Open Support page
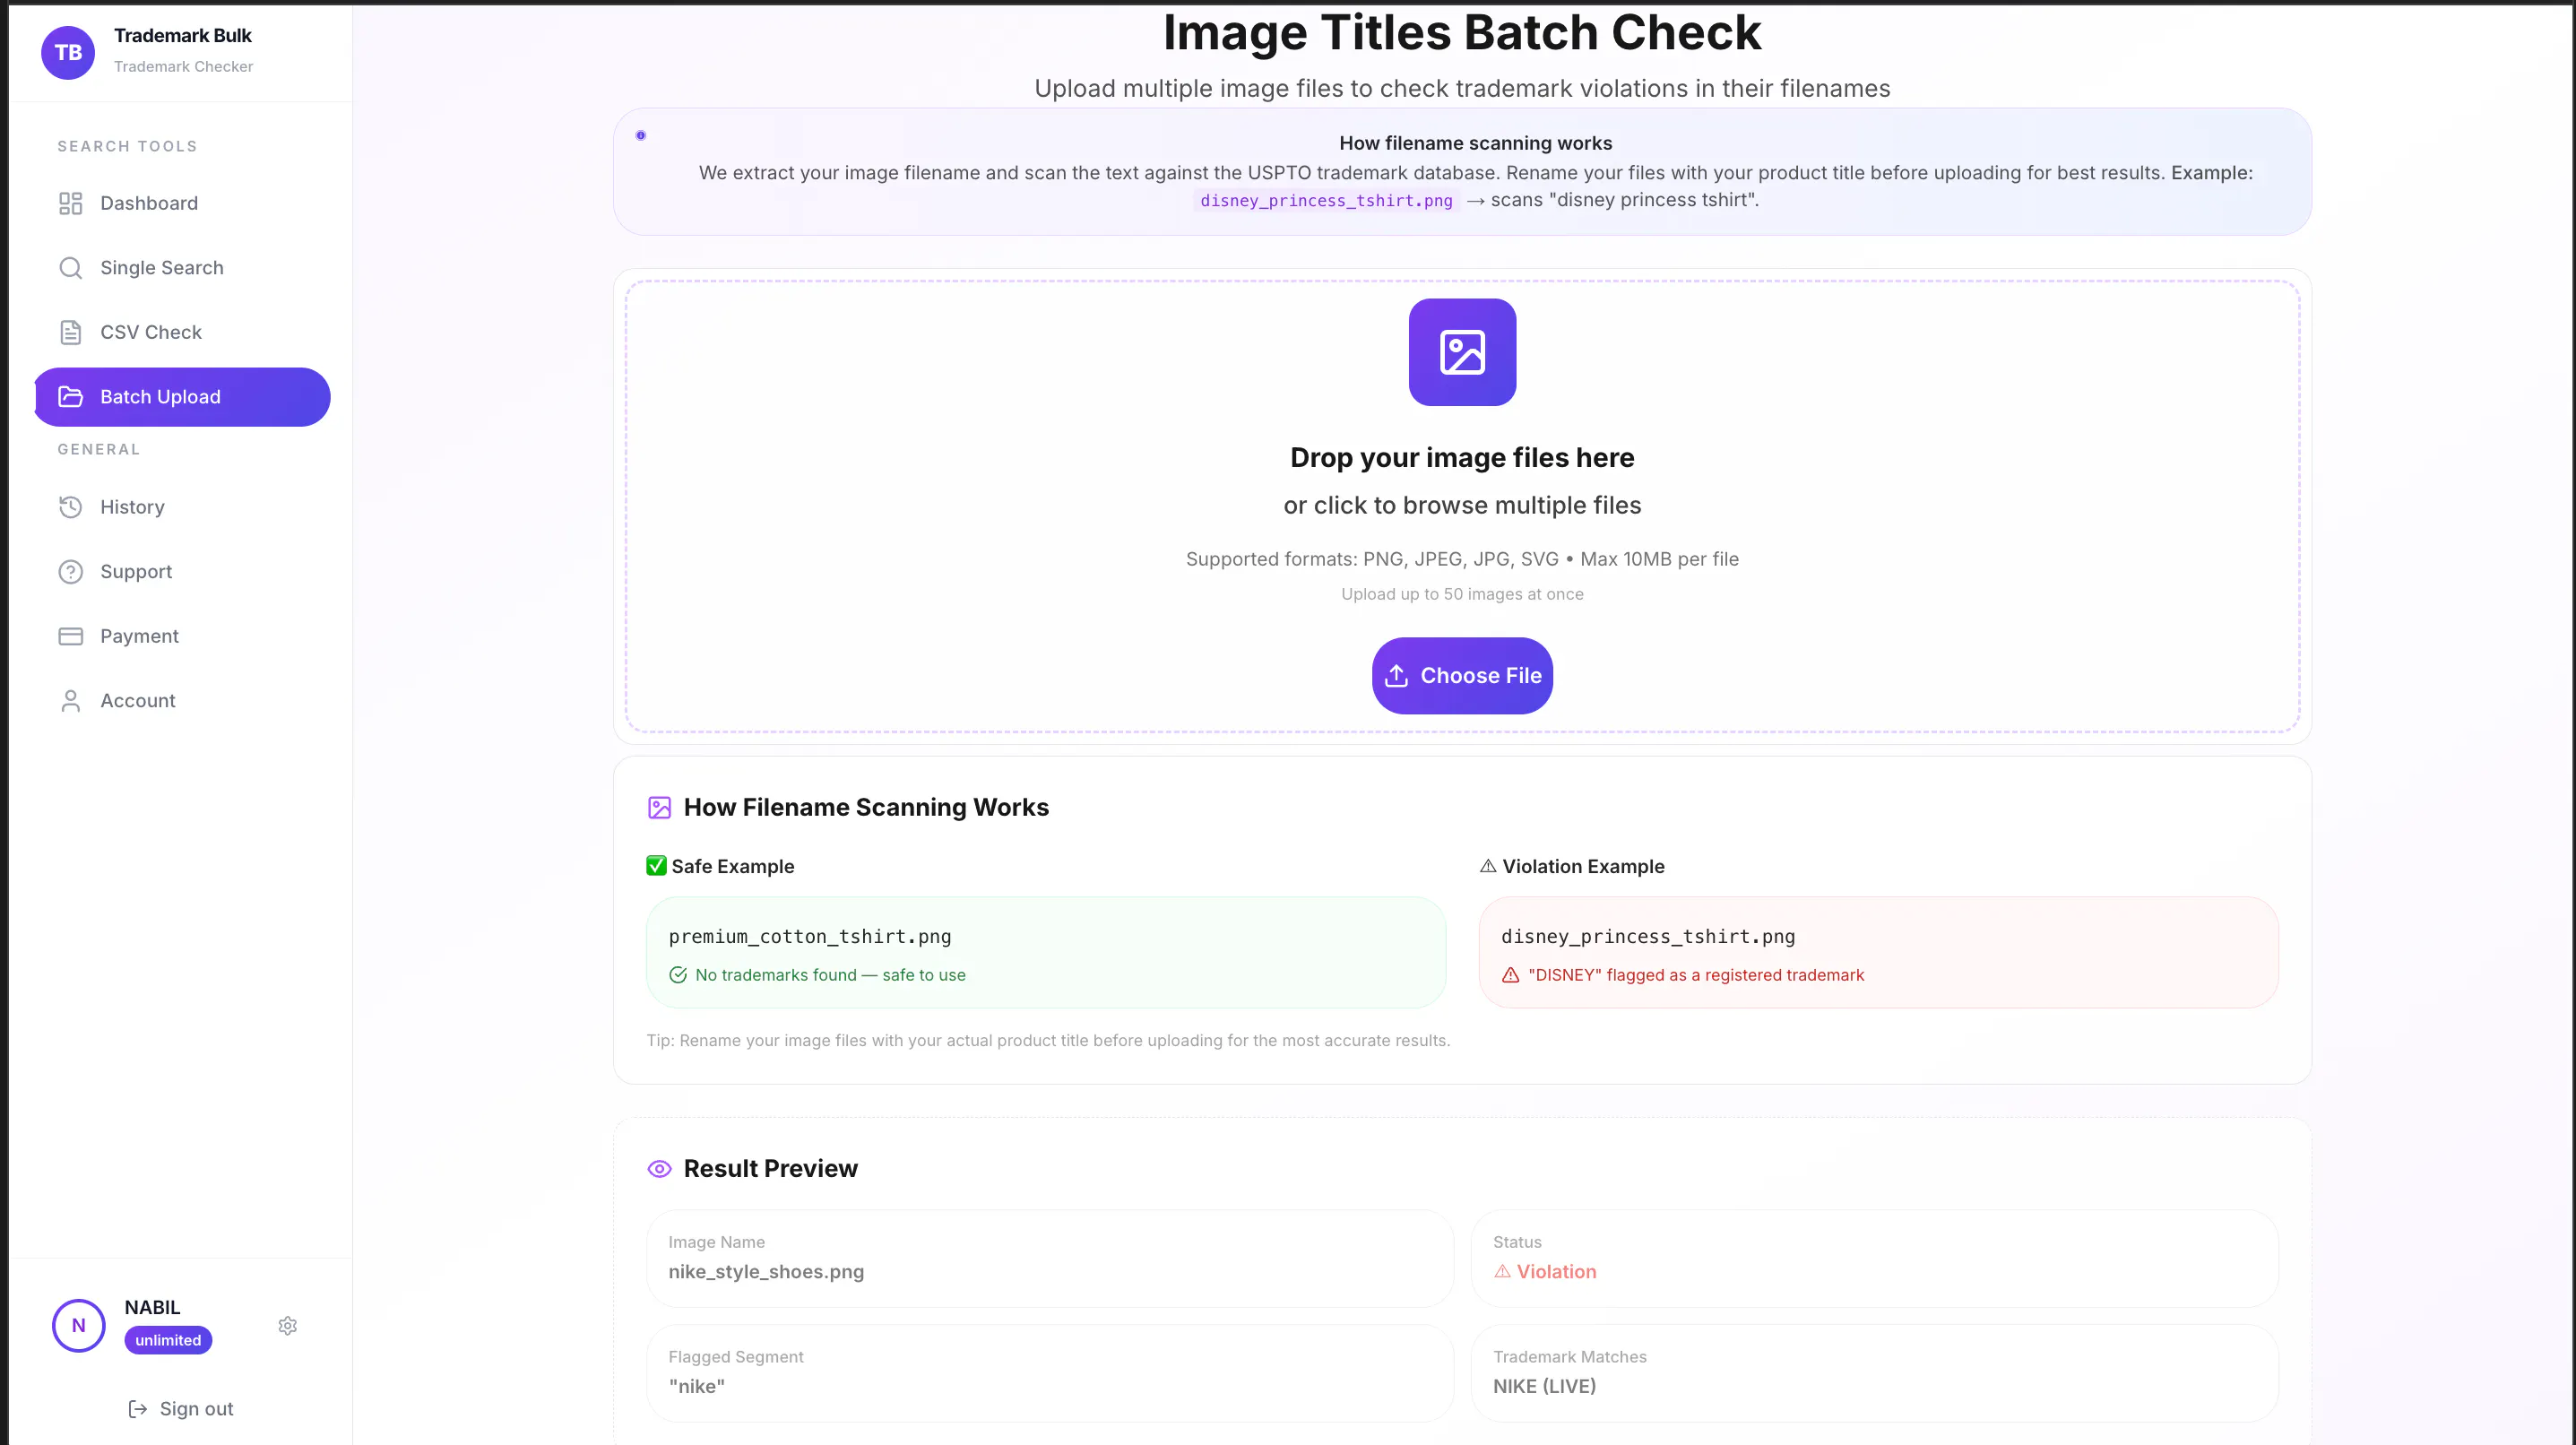The image size is (2576, 1445). [x=182, y=572]
